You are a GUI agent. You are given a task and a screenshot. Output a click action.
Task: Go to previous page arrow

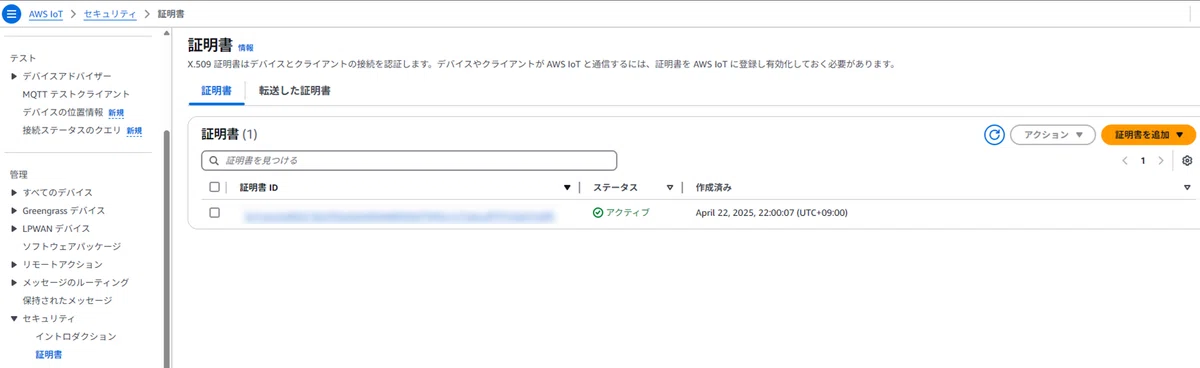(1125, 160)
